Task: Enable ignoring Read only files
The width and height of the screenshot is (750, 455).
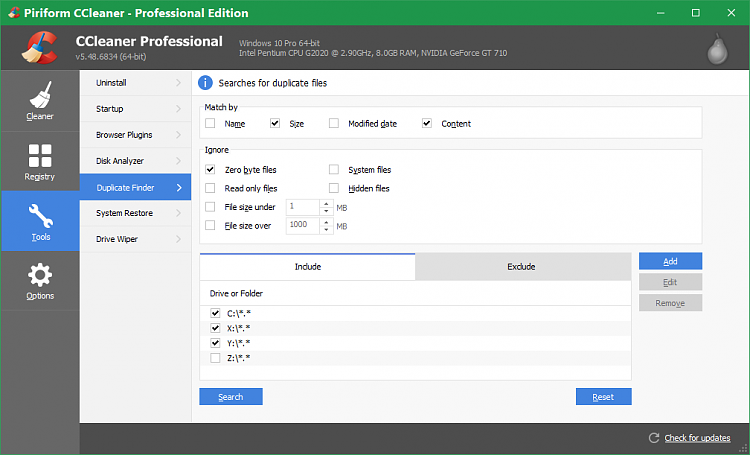Action: [210, 188]
